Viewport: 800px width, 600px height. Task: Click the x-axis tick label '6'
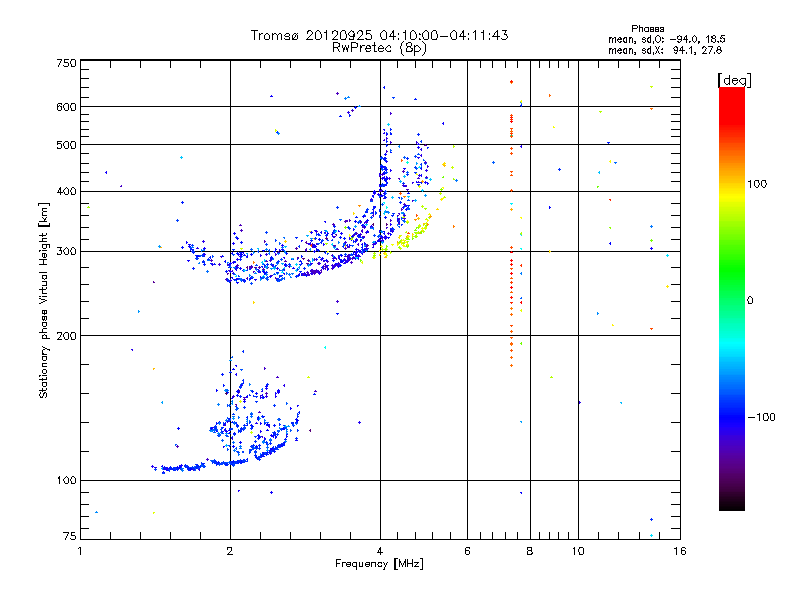(467, 551)
